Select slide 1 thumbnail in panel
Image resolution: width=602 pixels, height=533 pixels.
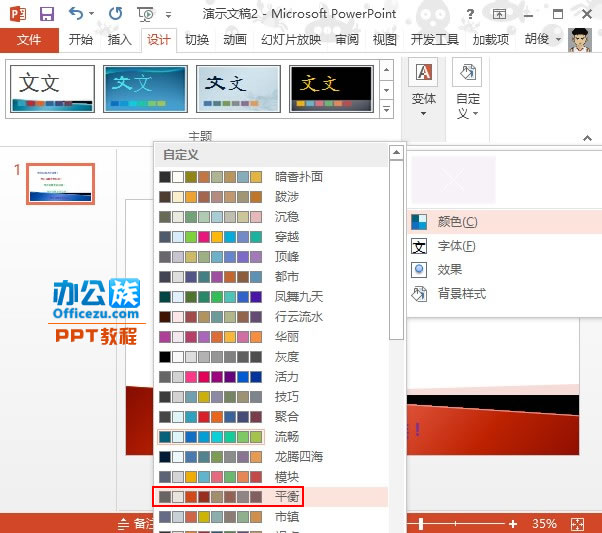pos(61,184)
